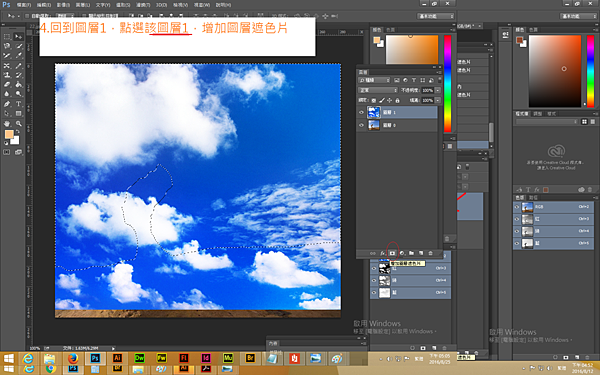Filter layers by type layer icon
600x375 pixels.
coord(414,80)
